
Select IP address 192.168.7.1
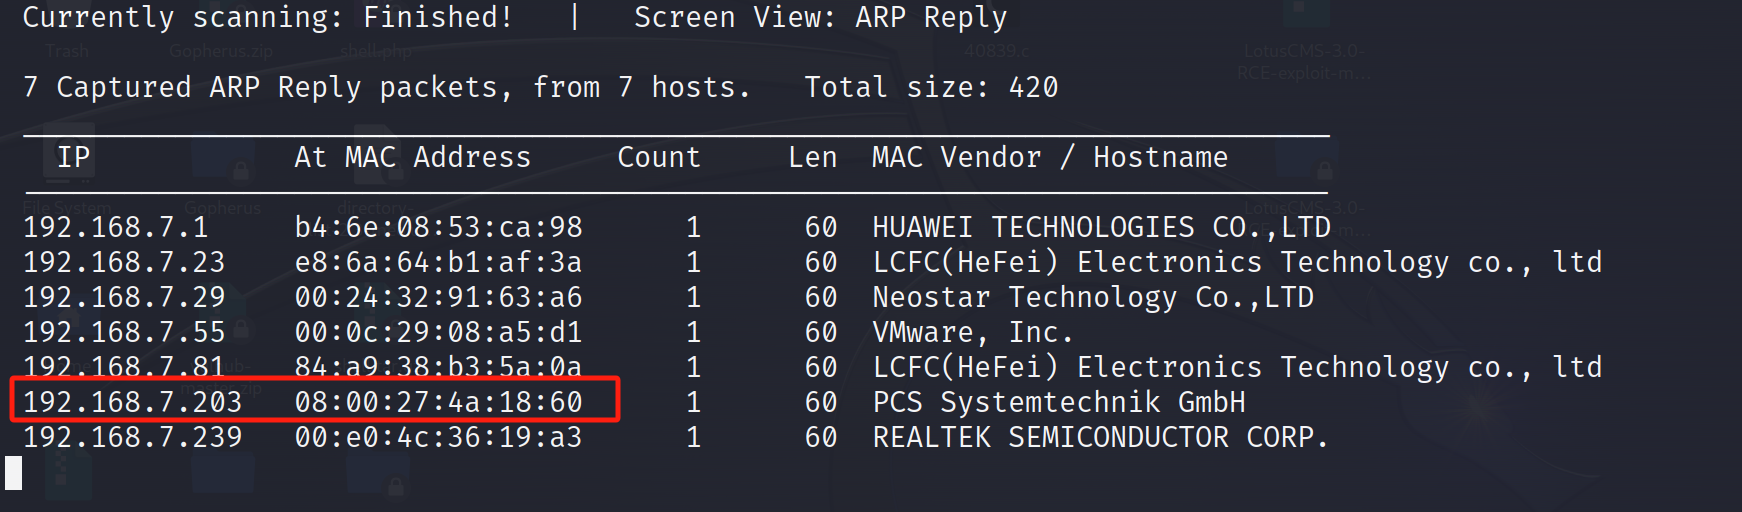116,227
